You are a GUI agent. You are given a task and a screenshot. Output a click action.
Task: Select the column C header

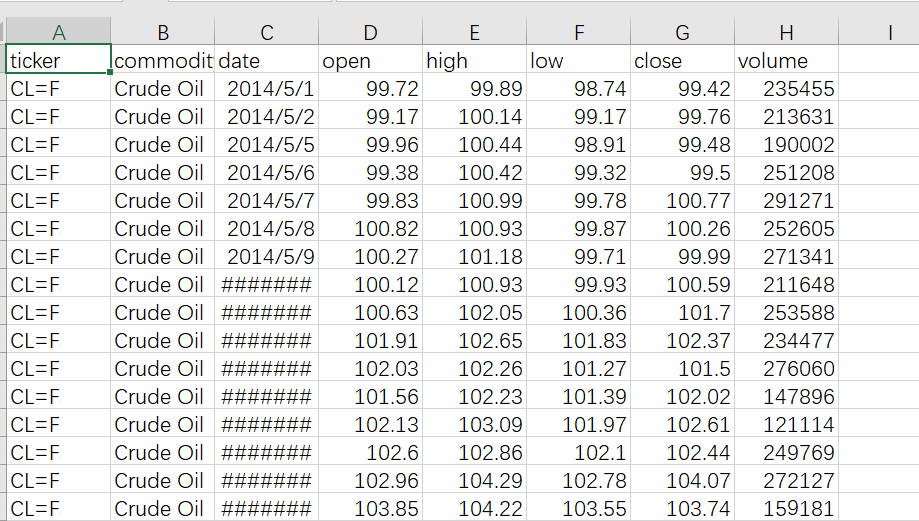pos(266,33)
